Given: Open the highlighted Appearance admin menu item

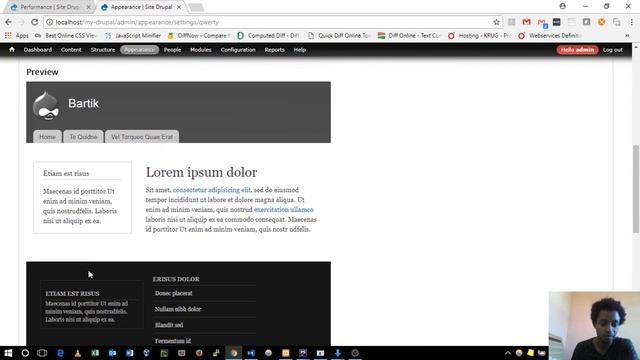Looking at the screenshot, I should (139, 50).
